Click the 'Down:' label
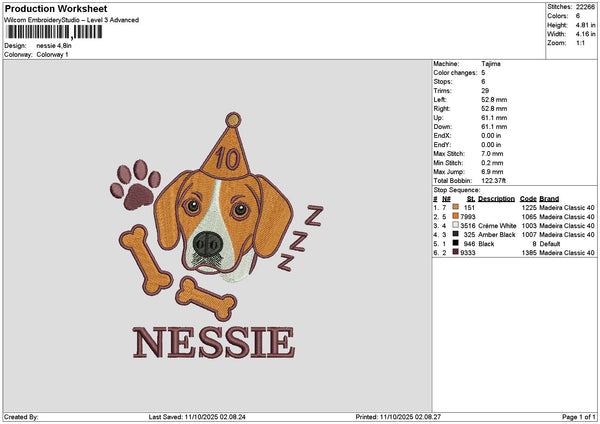Viewport: 600px width, 424px height. [442, 127]
